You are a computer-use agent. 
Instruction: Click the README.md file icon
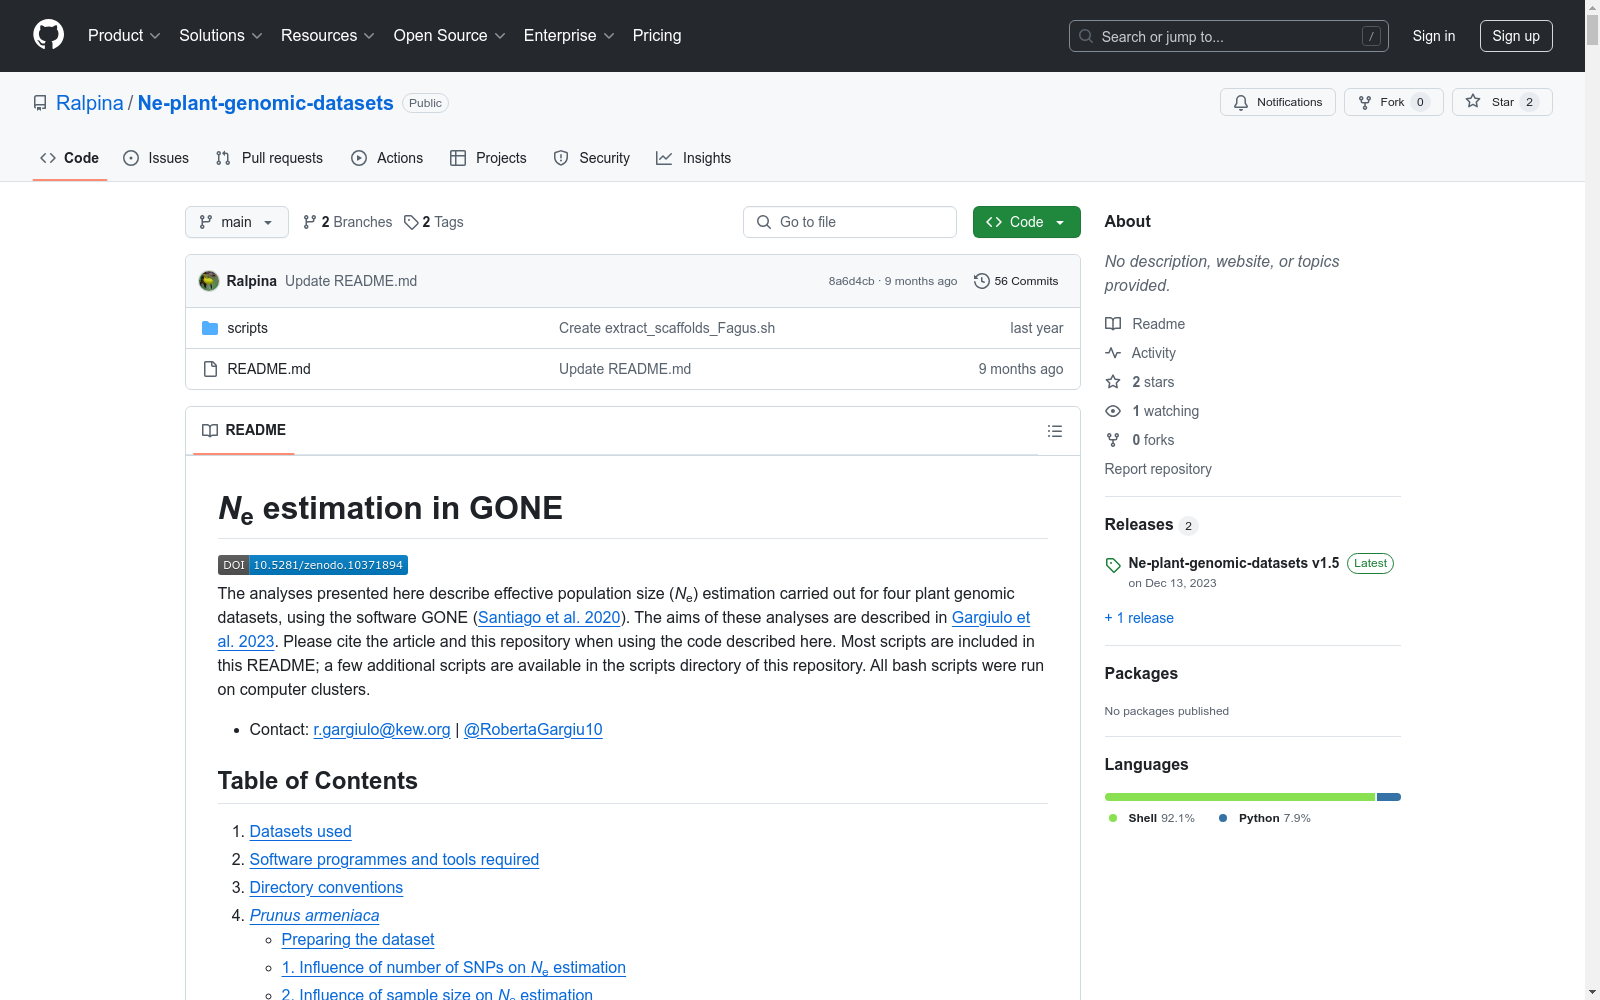[x=210, y=369]
